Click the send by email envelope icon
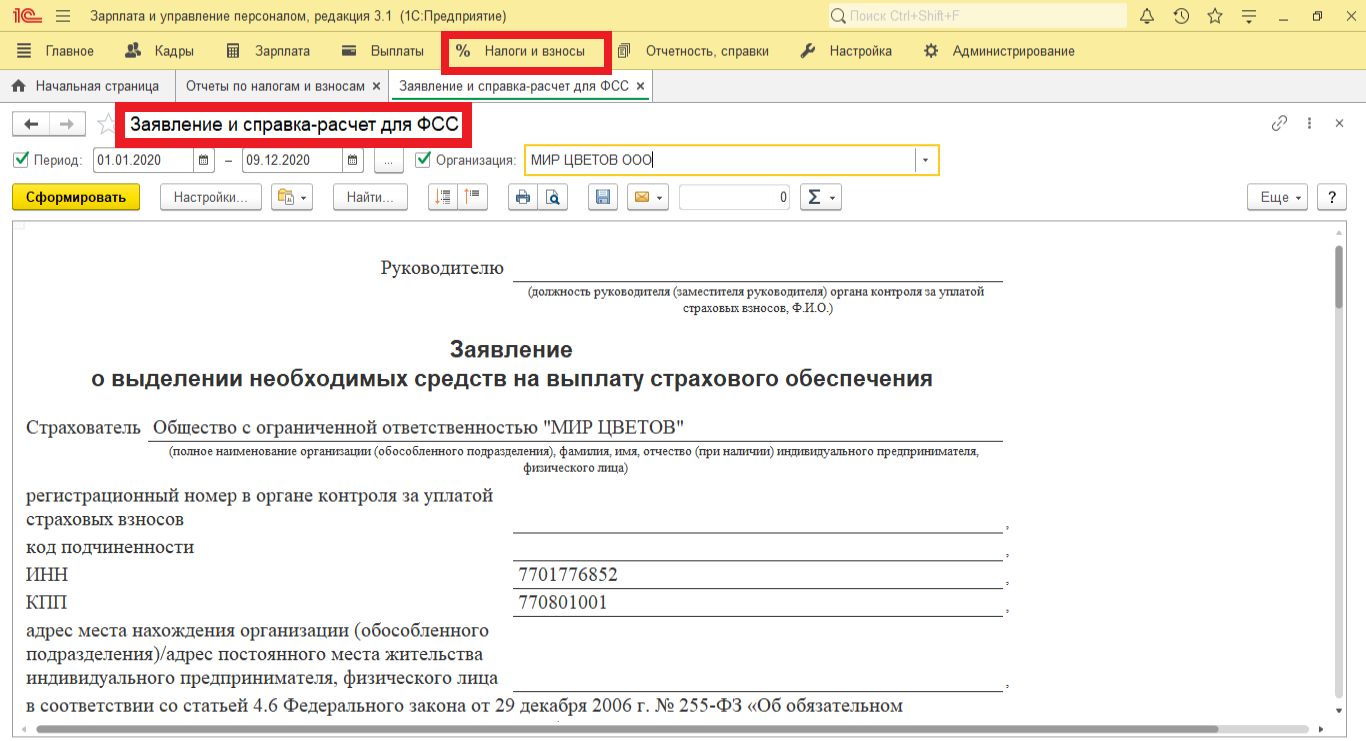1366x741 pixels. 641,198
